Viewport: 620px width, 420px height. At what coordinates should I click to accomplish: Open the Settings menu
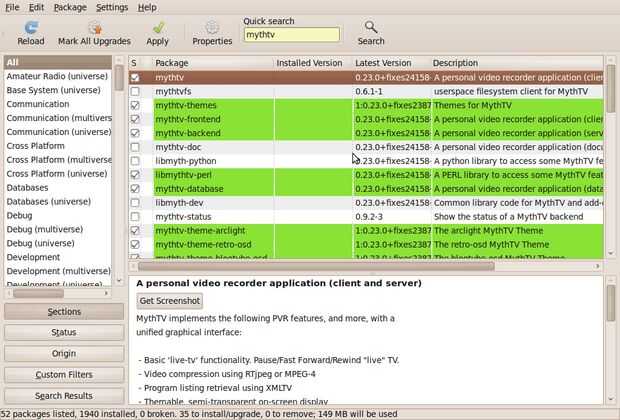coord(112,7)
